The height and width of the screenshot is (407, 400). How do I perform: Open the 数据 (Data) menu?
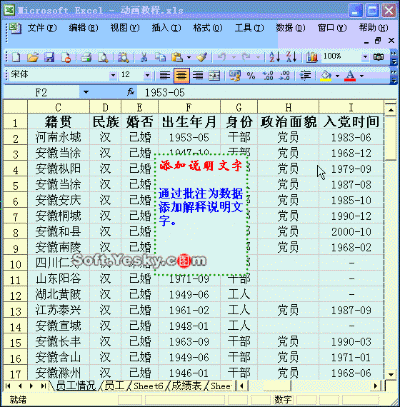(290, 28)
